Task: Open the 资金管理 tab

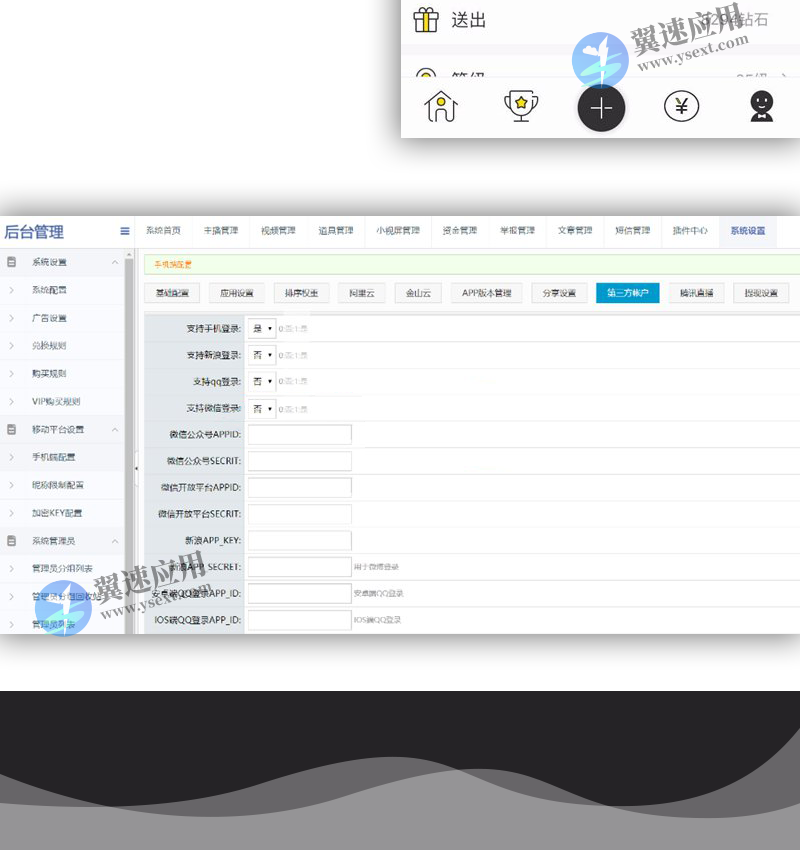Action: pos(459,230)
